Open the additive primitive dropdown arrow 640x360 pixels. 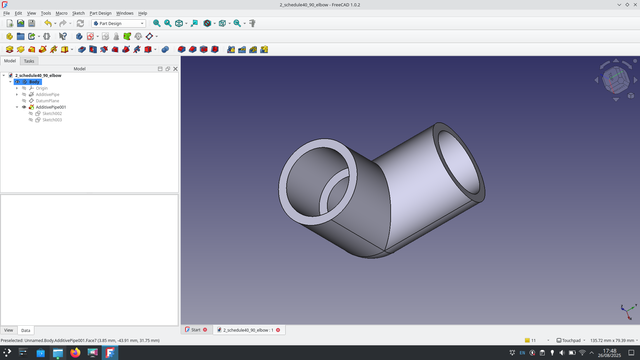point(72,49)
